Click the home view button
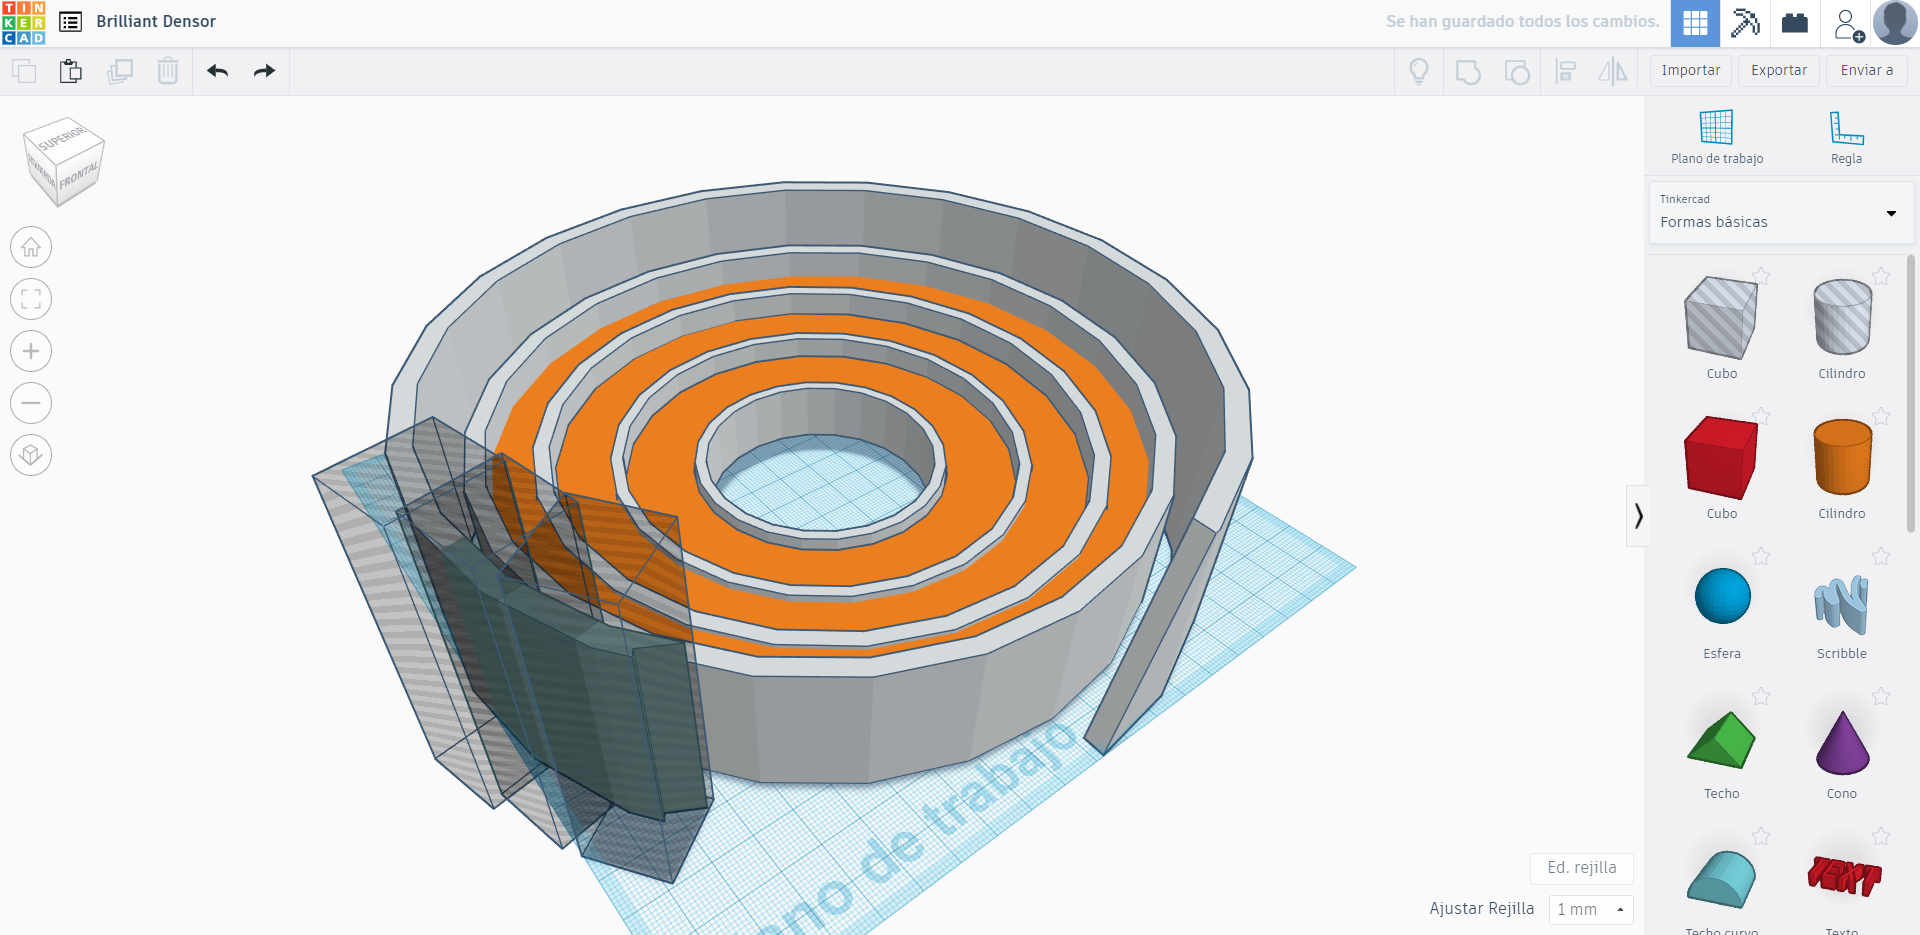This screenshot has height=935, width=1920. 31,247
